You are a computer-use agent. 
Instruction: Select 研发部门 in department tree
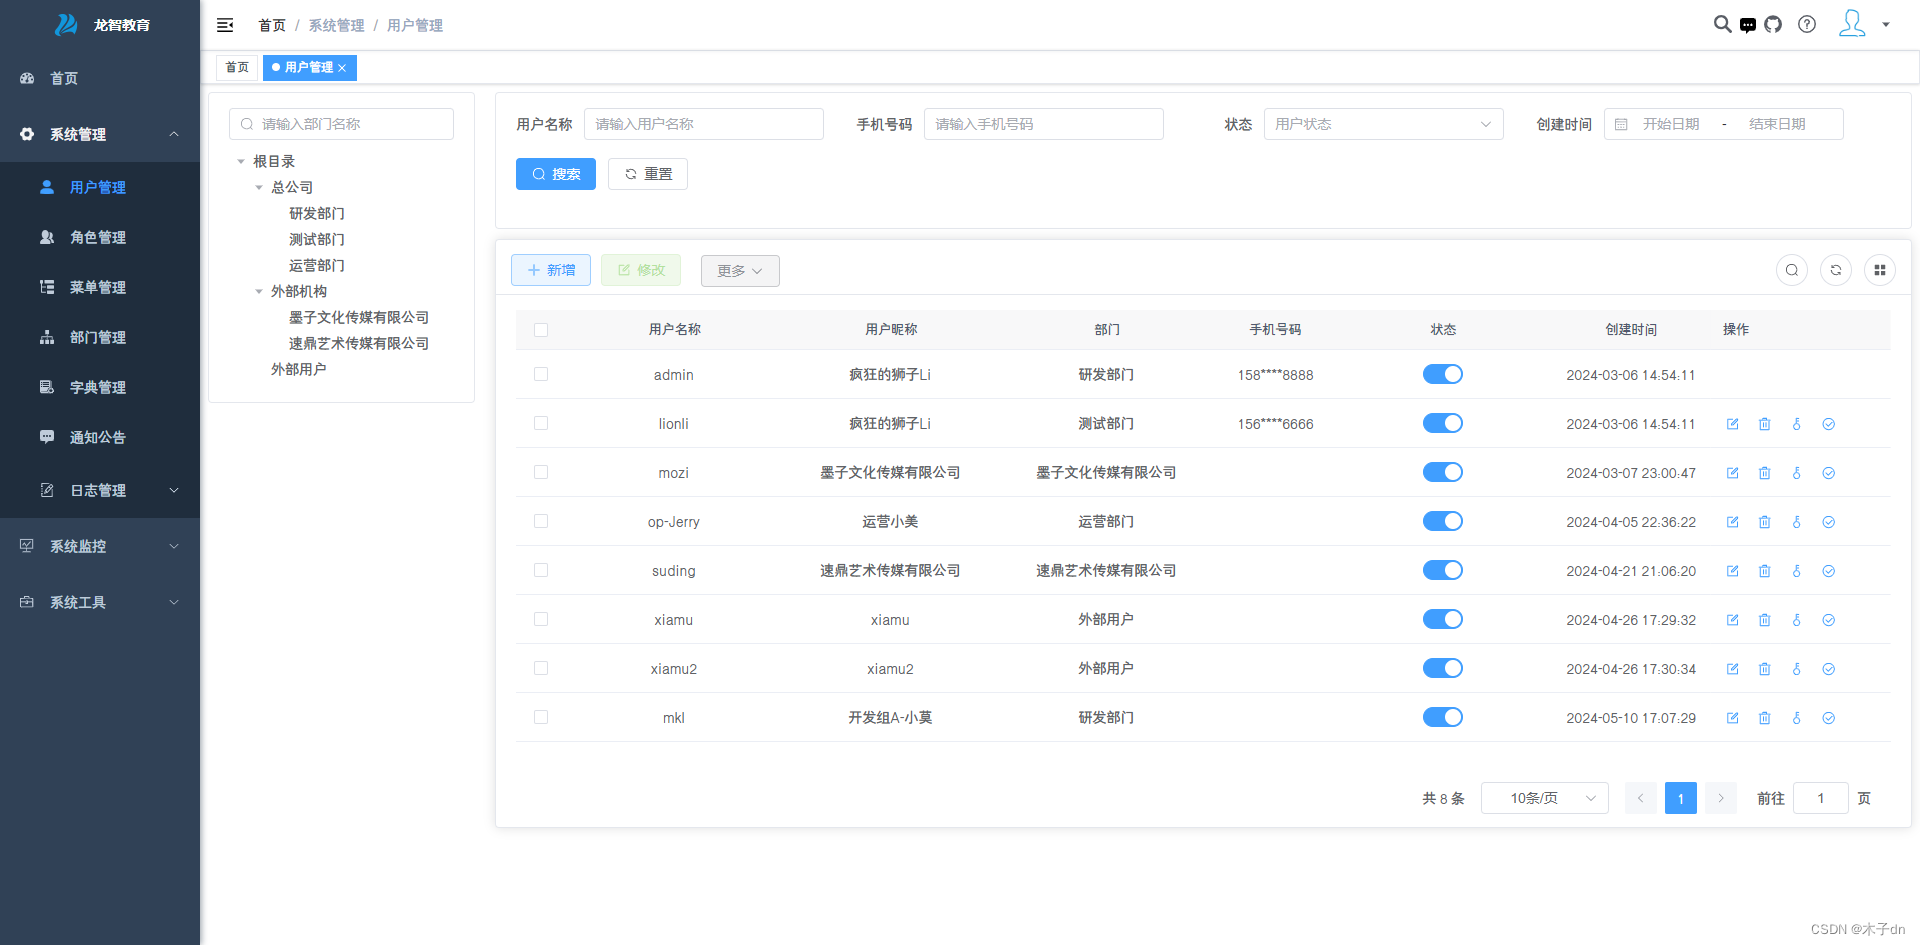(317, 213)
